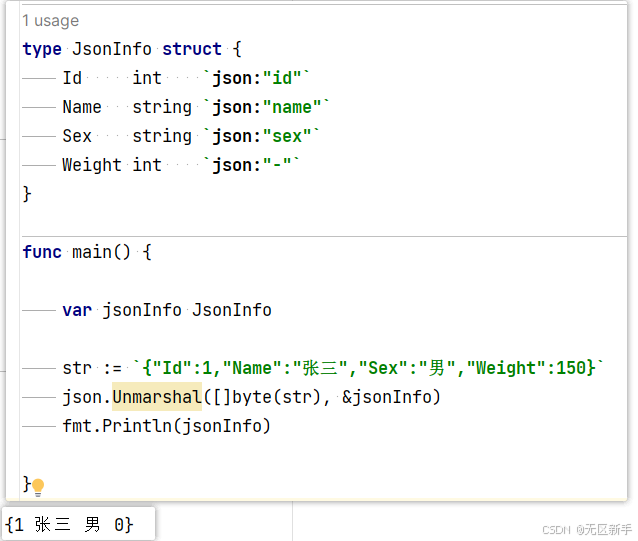Click the json:"name" struct tag
The image size is (638, 541).
coord(267,107)
